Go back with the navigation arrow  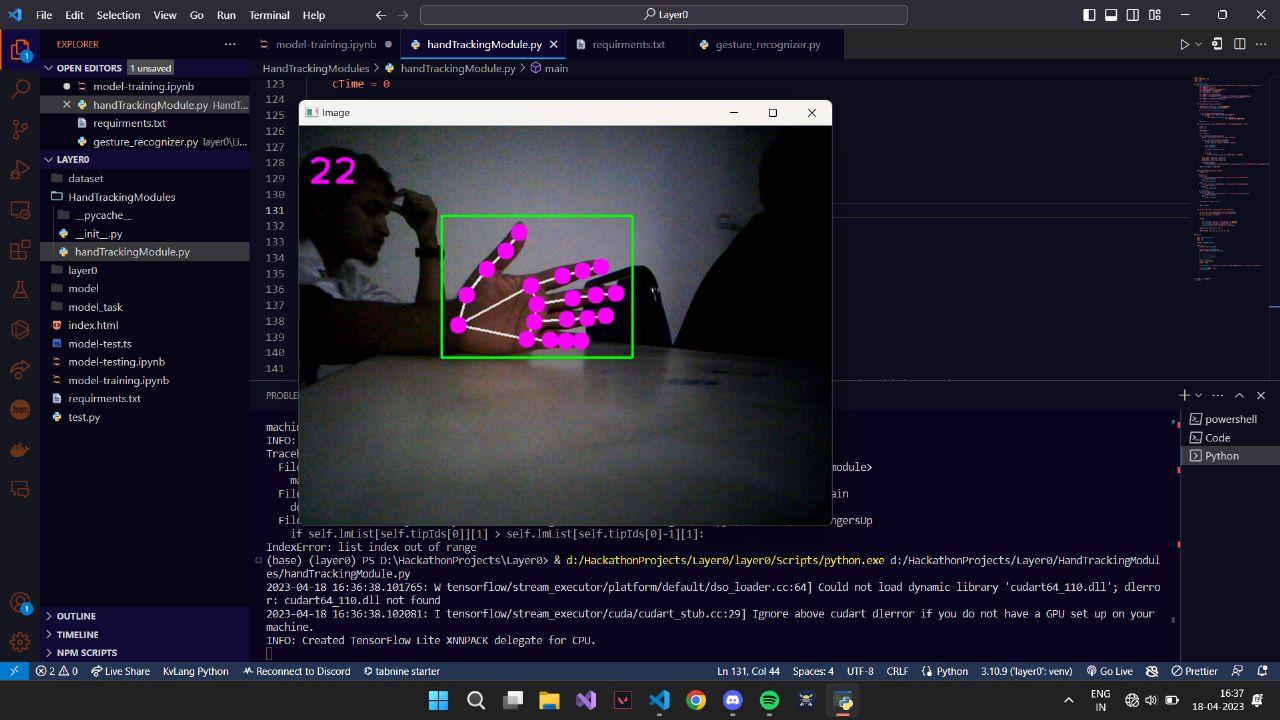[381, 15]
